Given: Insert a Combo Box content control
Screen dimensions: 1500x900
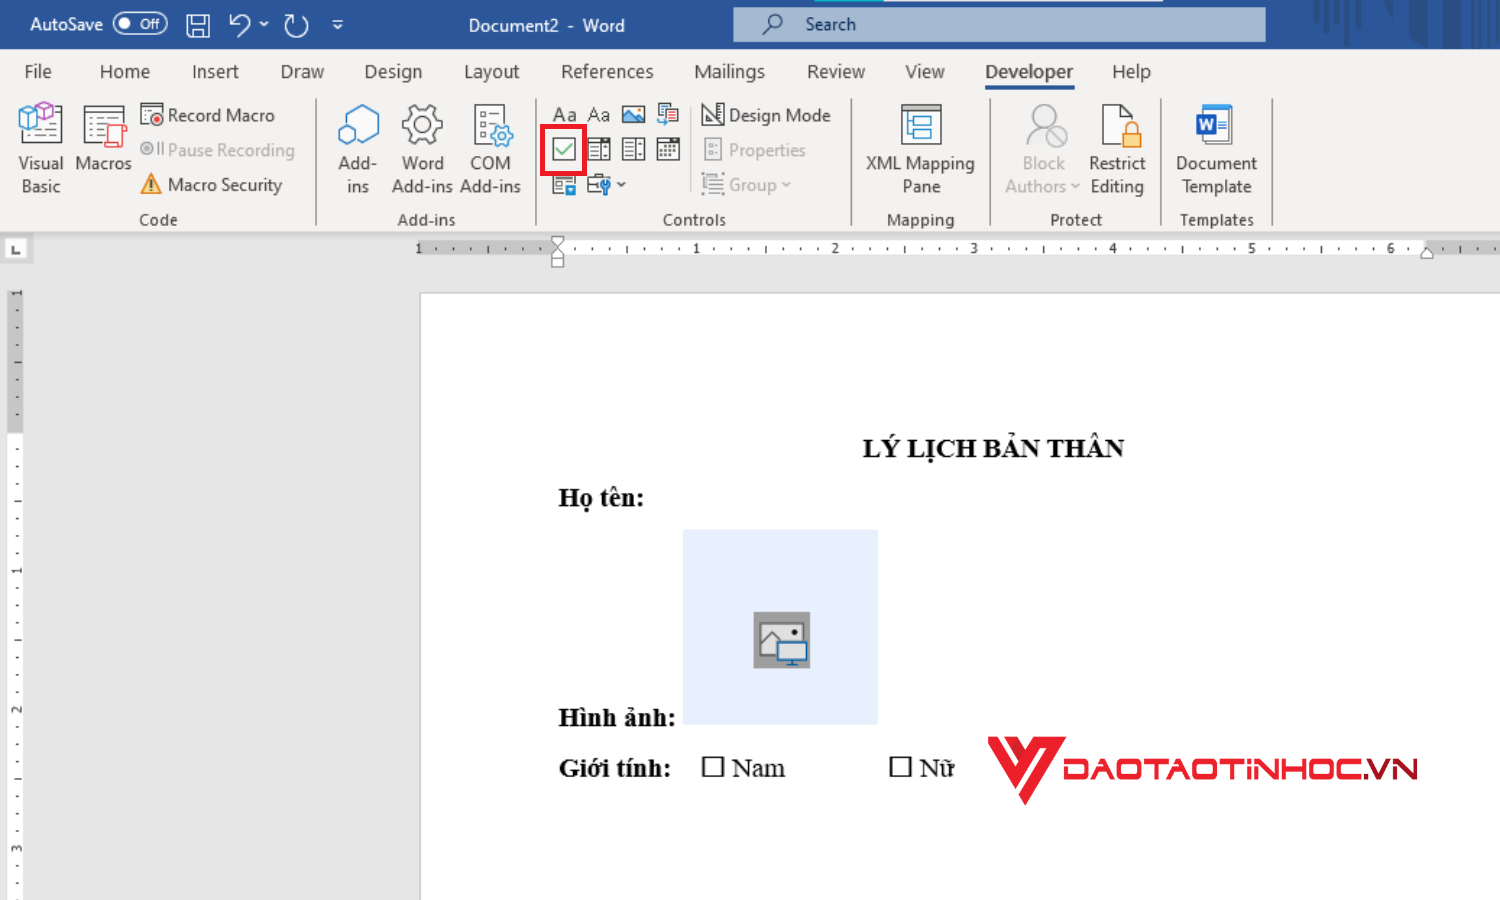Looking at the screenshot, I should click(598, 149).
